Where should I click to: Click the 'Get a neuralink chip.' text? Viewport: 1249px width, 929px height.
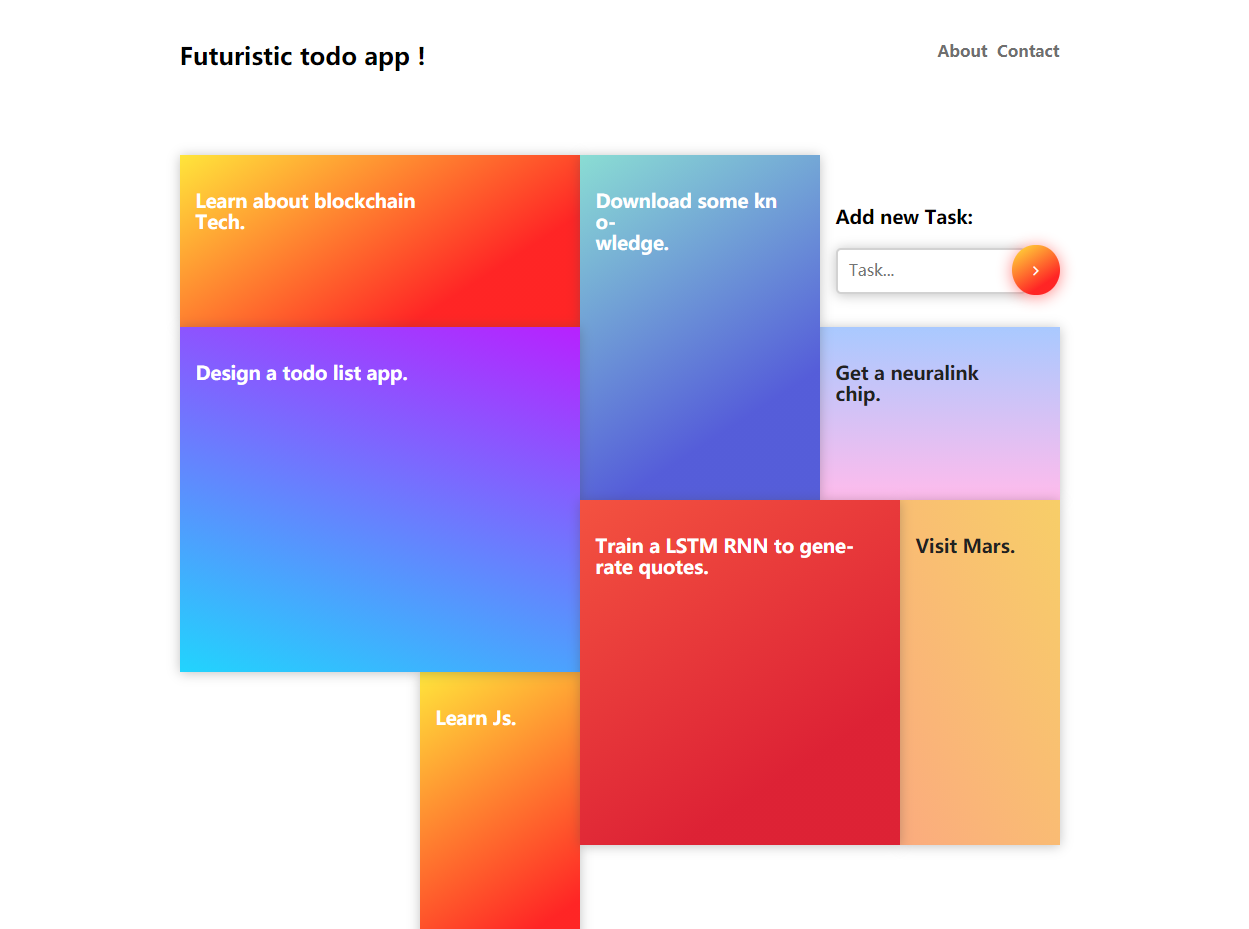point(907,384)
